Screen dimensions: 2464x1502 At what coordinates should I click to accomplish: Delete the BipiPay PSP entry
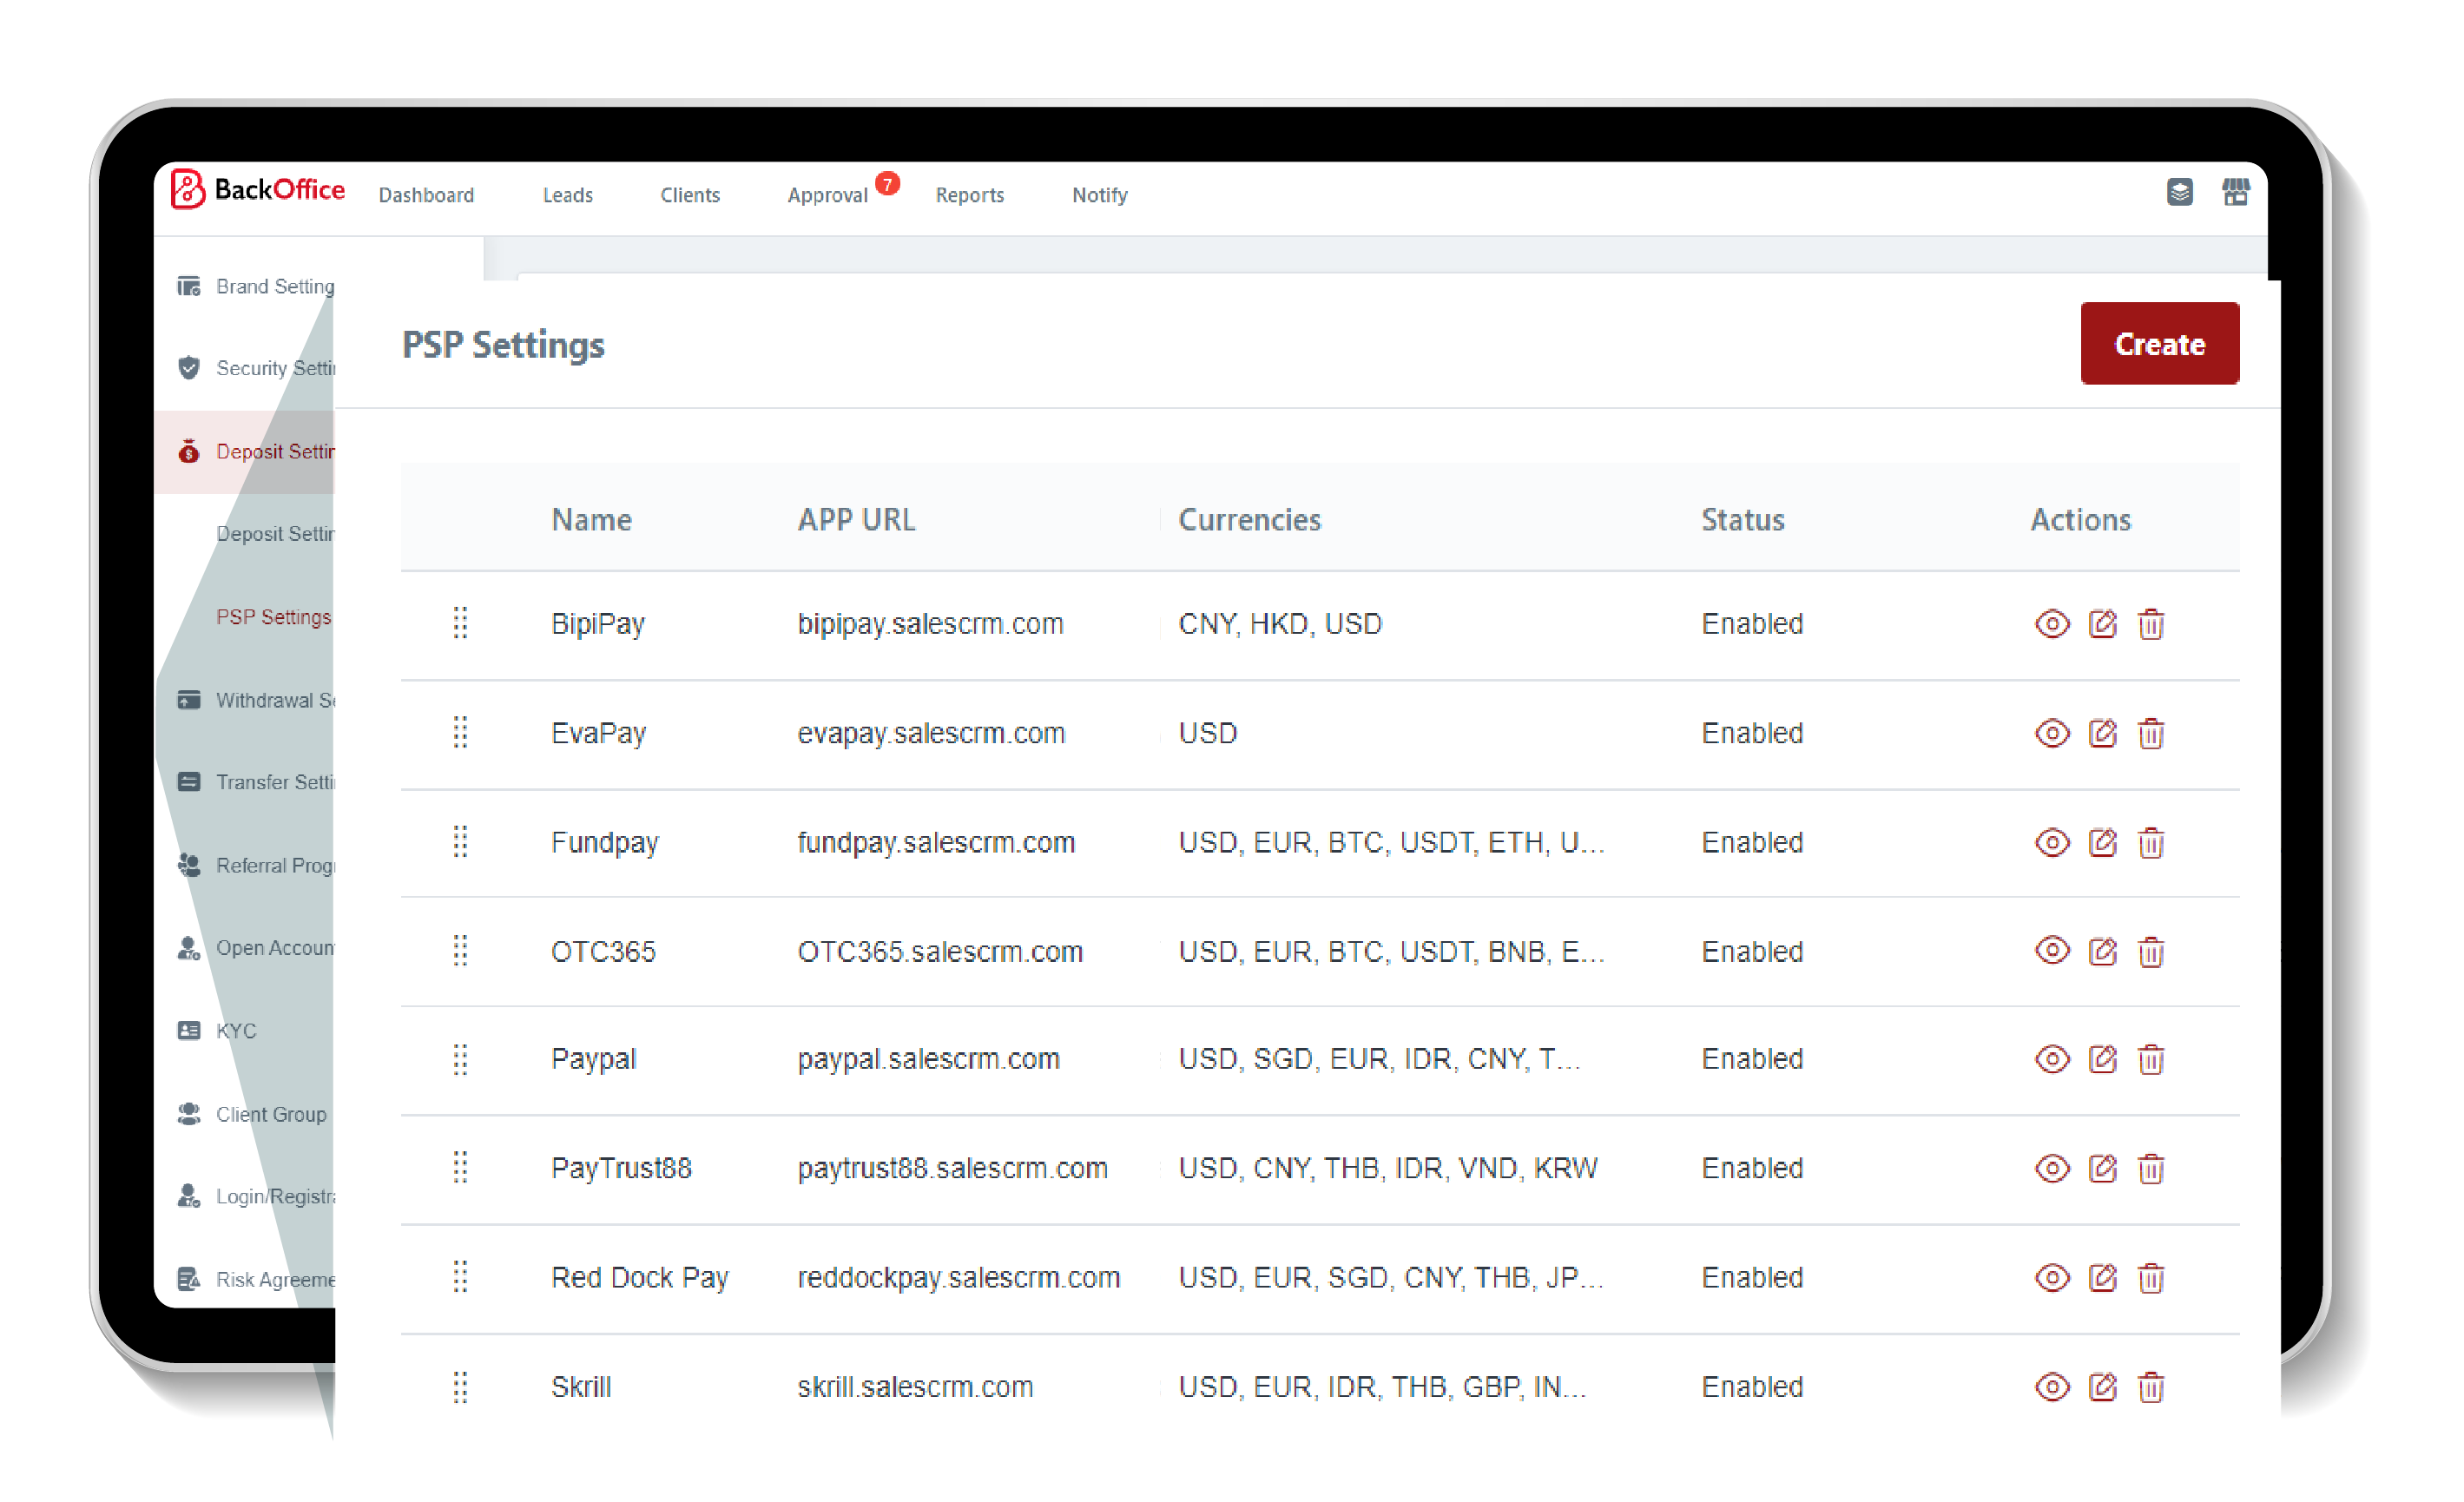pos(2150,624)
